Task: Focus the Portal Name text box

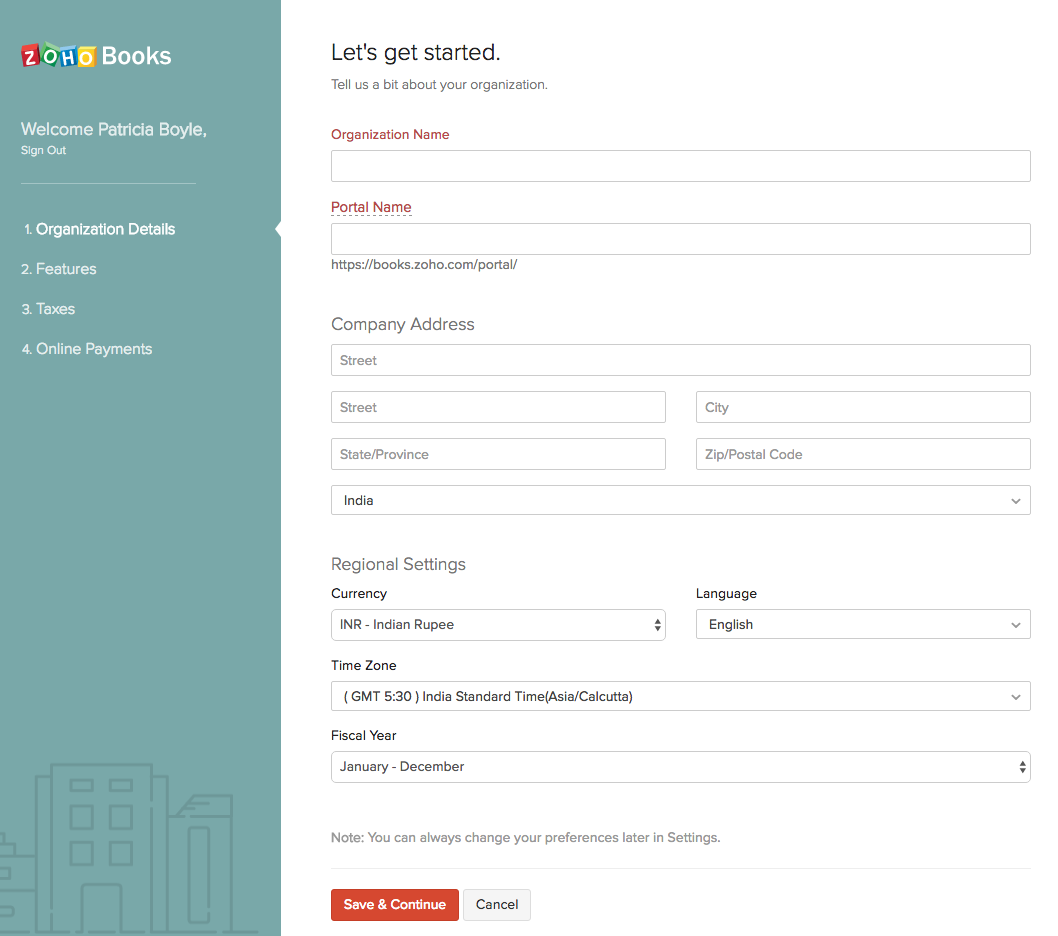Action: click(x=680, y=239)
